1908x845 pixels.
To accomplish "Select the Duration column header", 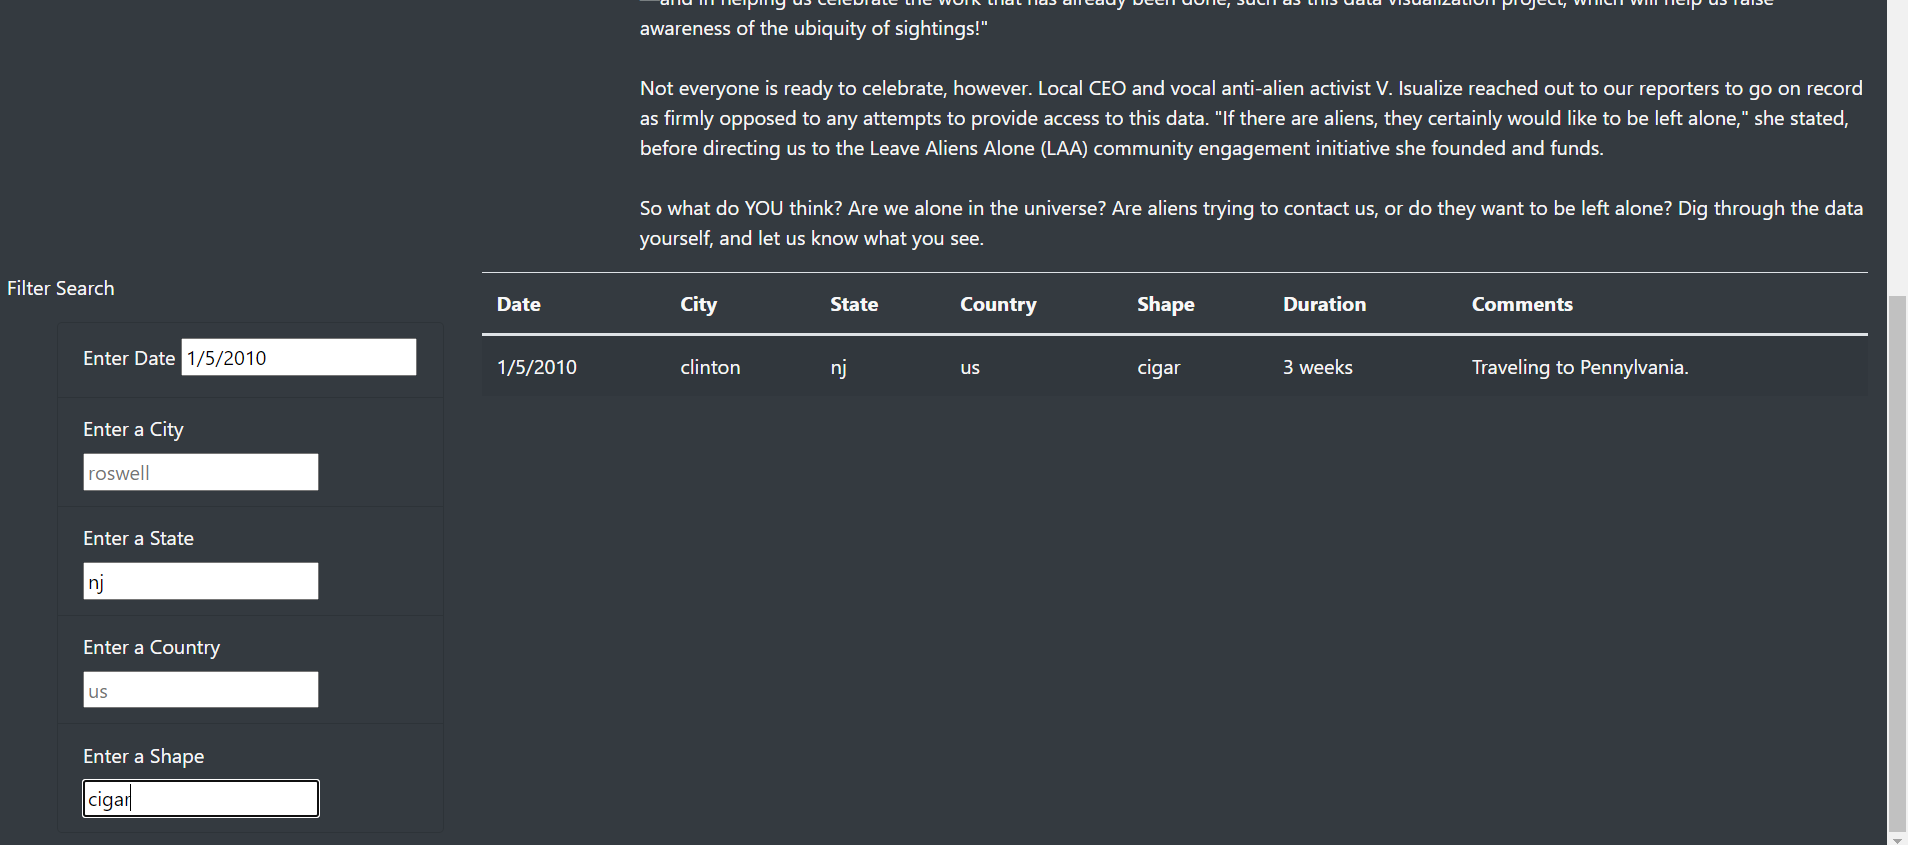I will click(x=1324, y=304).
